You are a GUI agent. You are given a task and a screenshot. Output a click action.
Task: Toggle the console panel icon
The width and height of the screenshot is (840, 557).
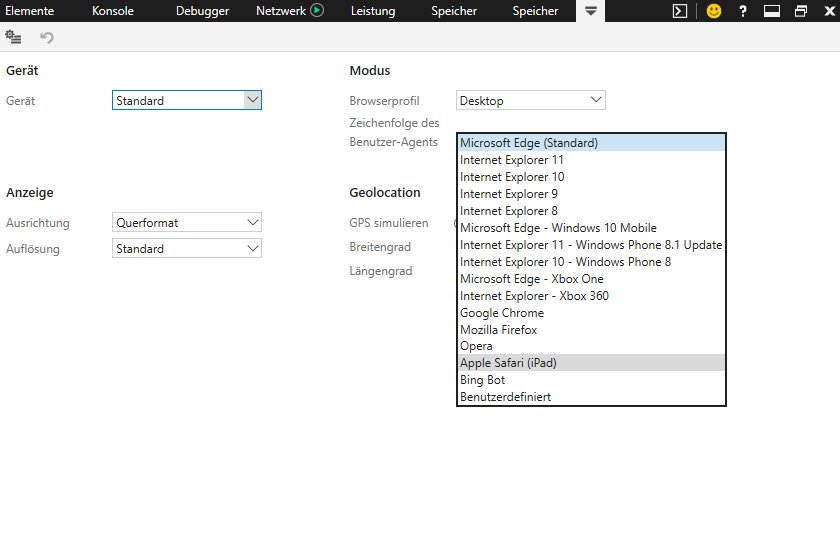point(679,11)
